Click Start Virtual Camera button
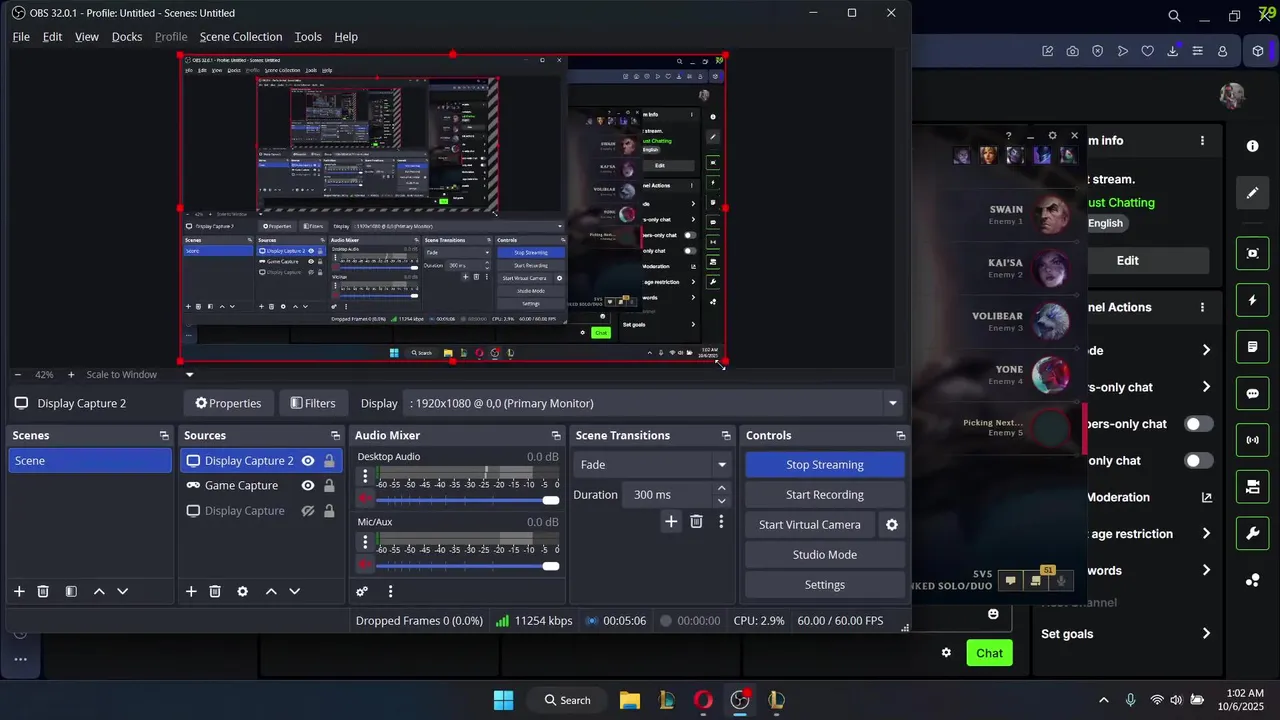 [x=810, y=525]
